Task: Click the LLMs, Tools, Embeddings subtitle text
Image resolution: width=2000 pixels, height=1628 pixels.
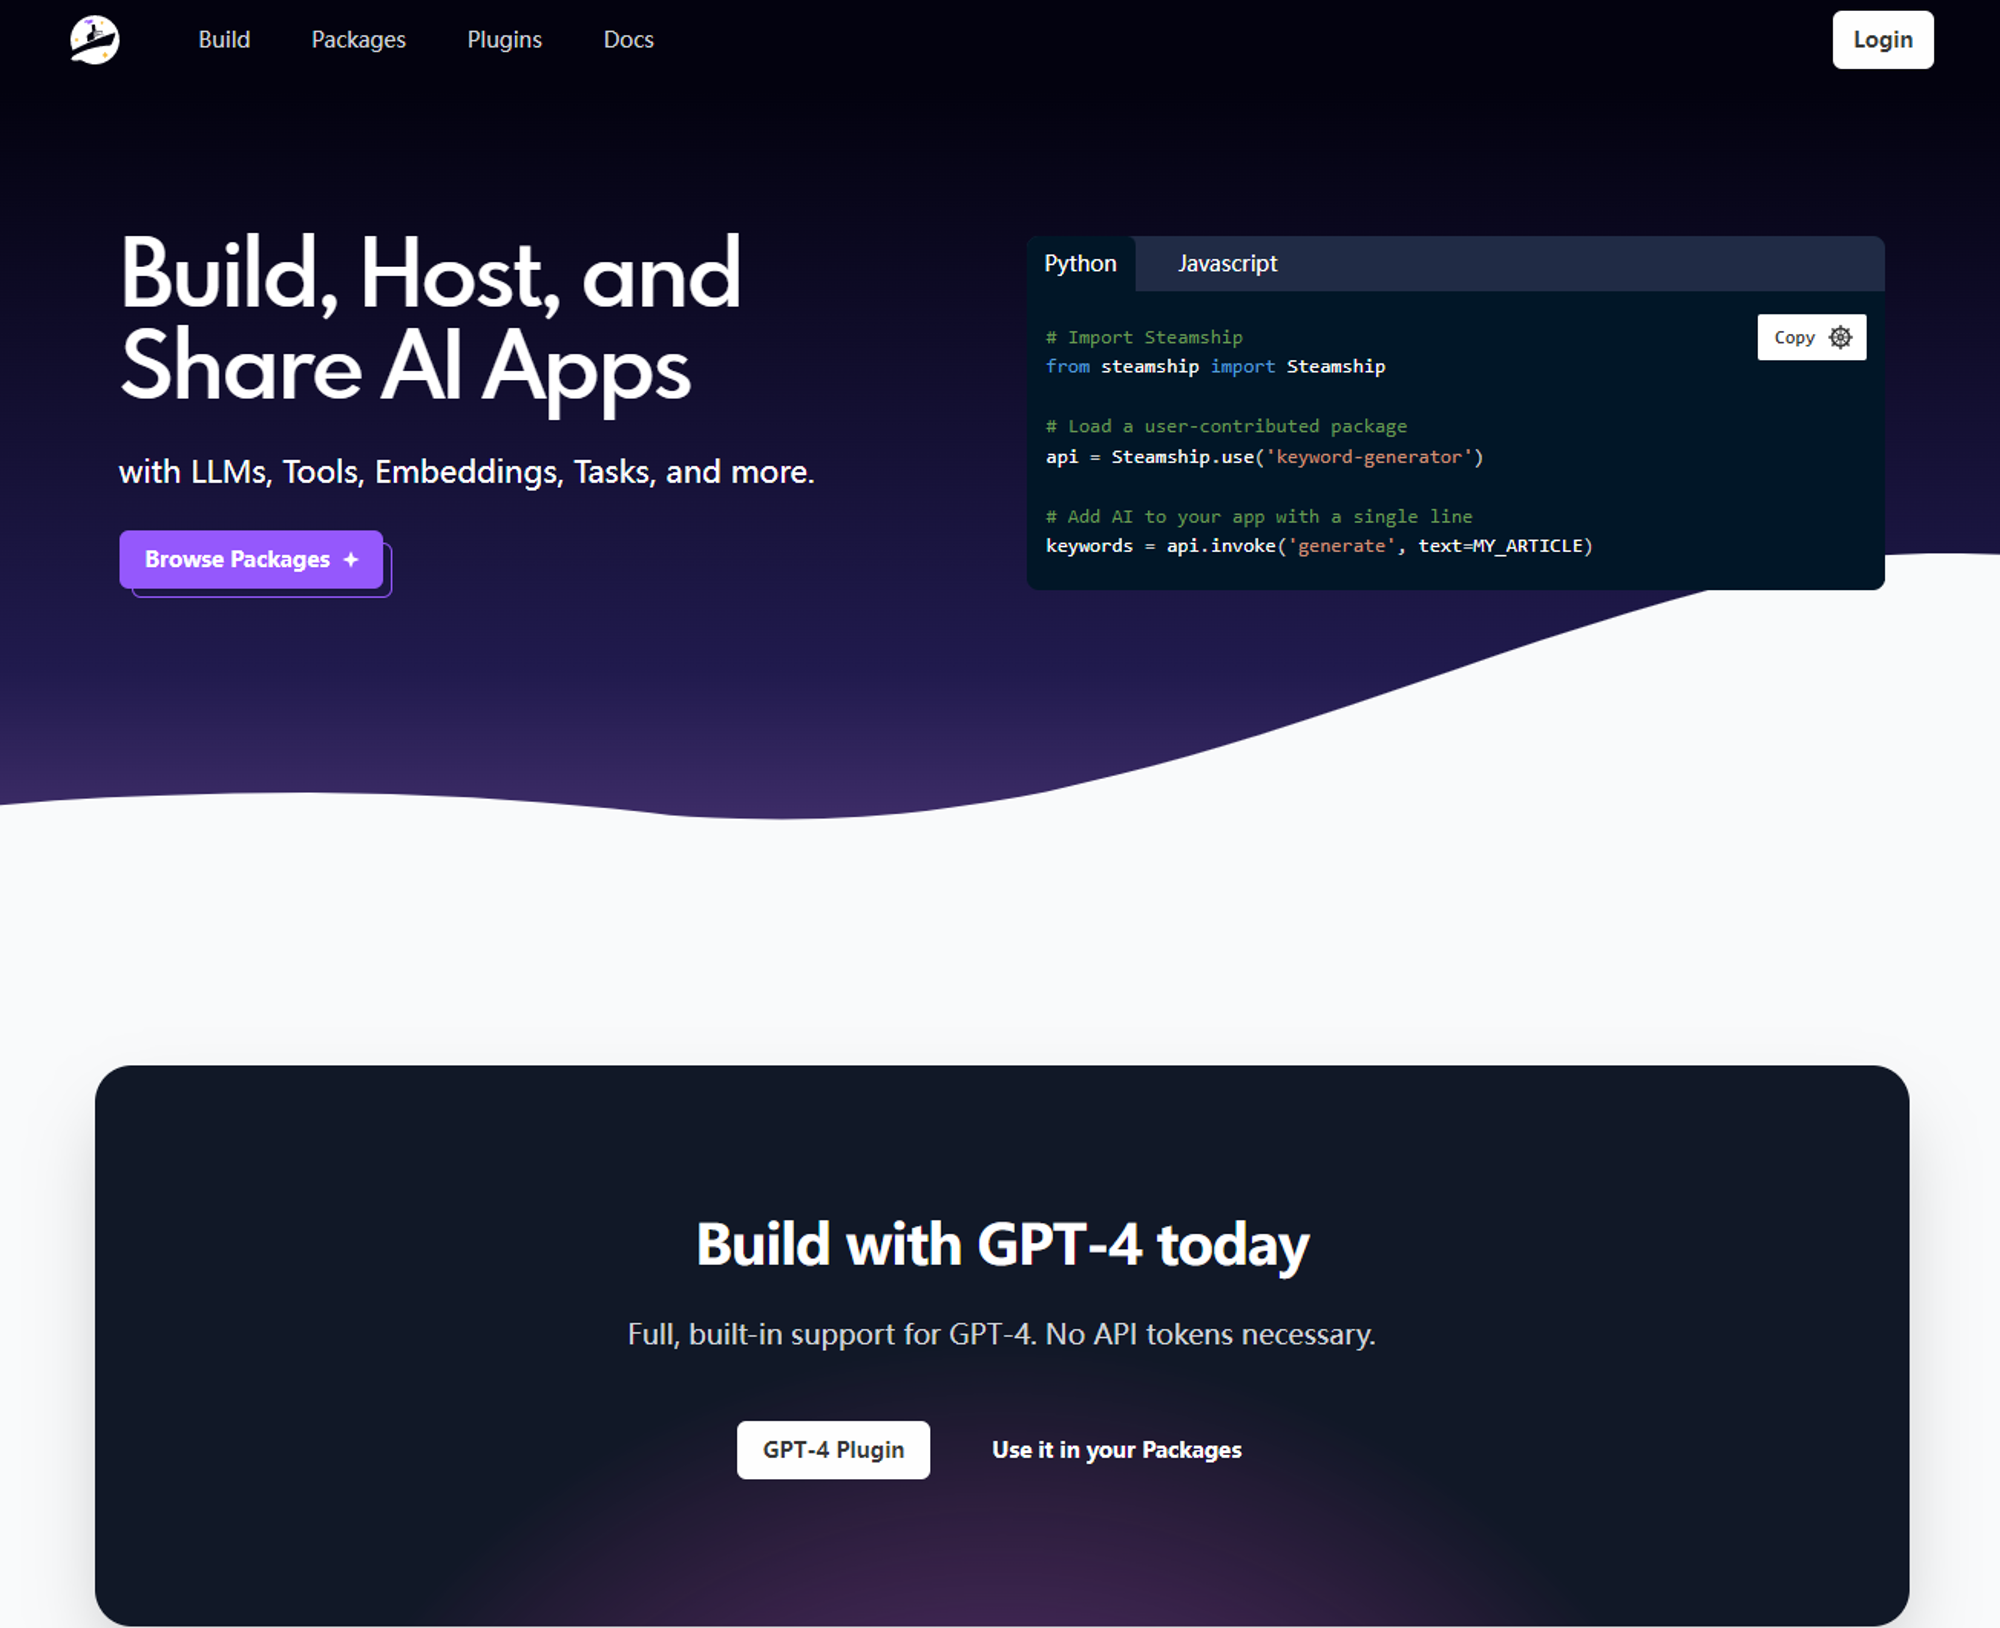Action: tap(466, 472)
